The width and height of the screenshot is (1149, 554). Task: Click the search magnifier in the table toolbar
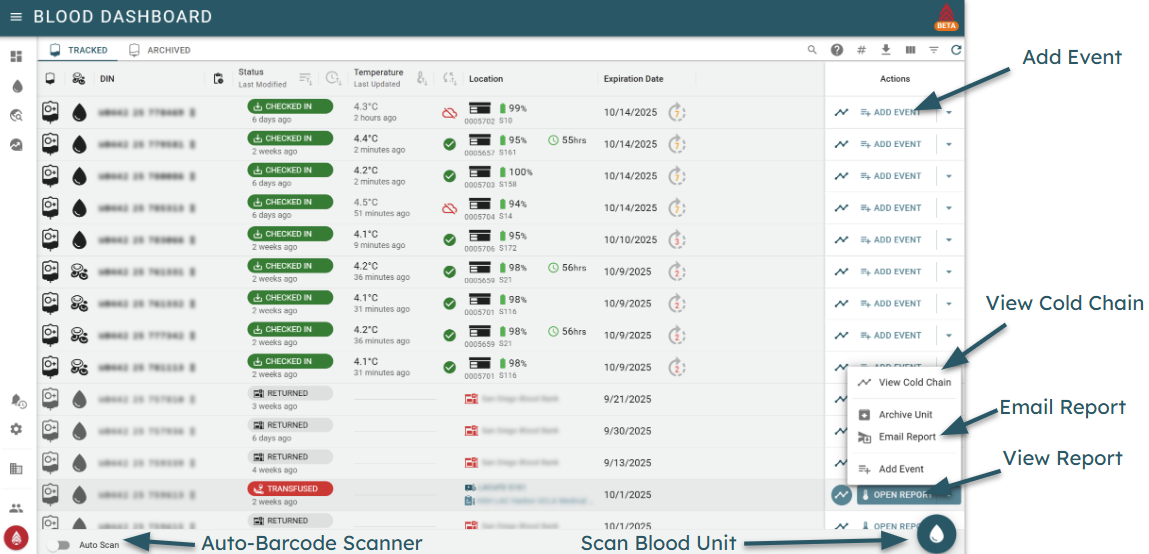[x=812, y=50]
